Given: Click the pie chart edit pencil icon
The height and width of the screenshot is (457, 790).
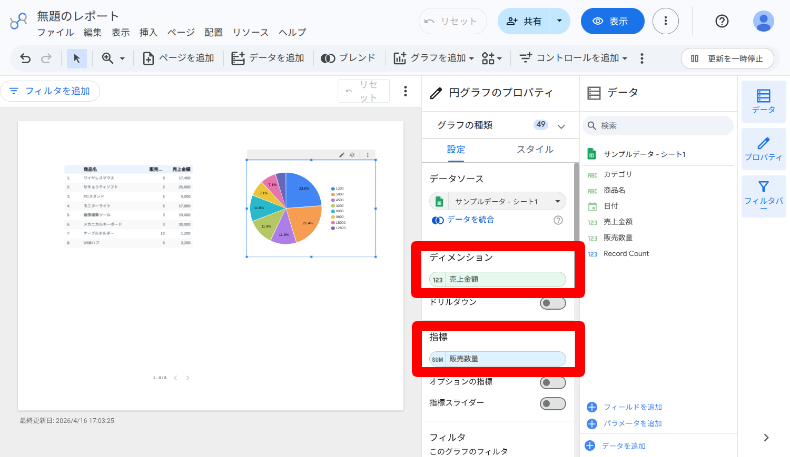Looking at the screenshot, I should 342,155.
